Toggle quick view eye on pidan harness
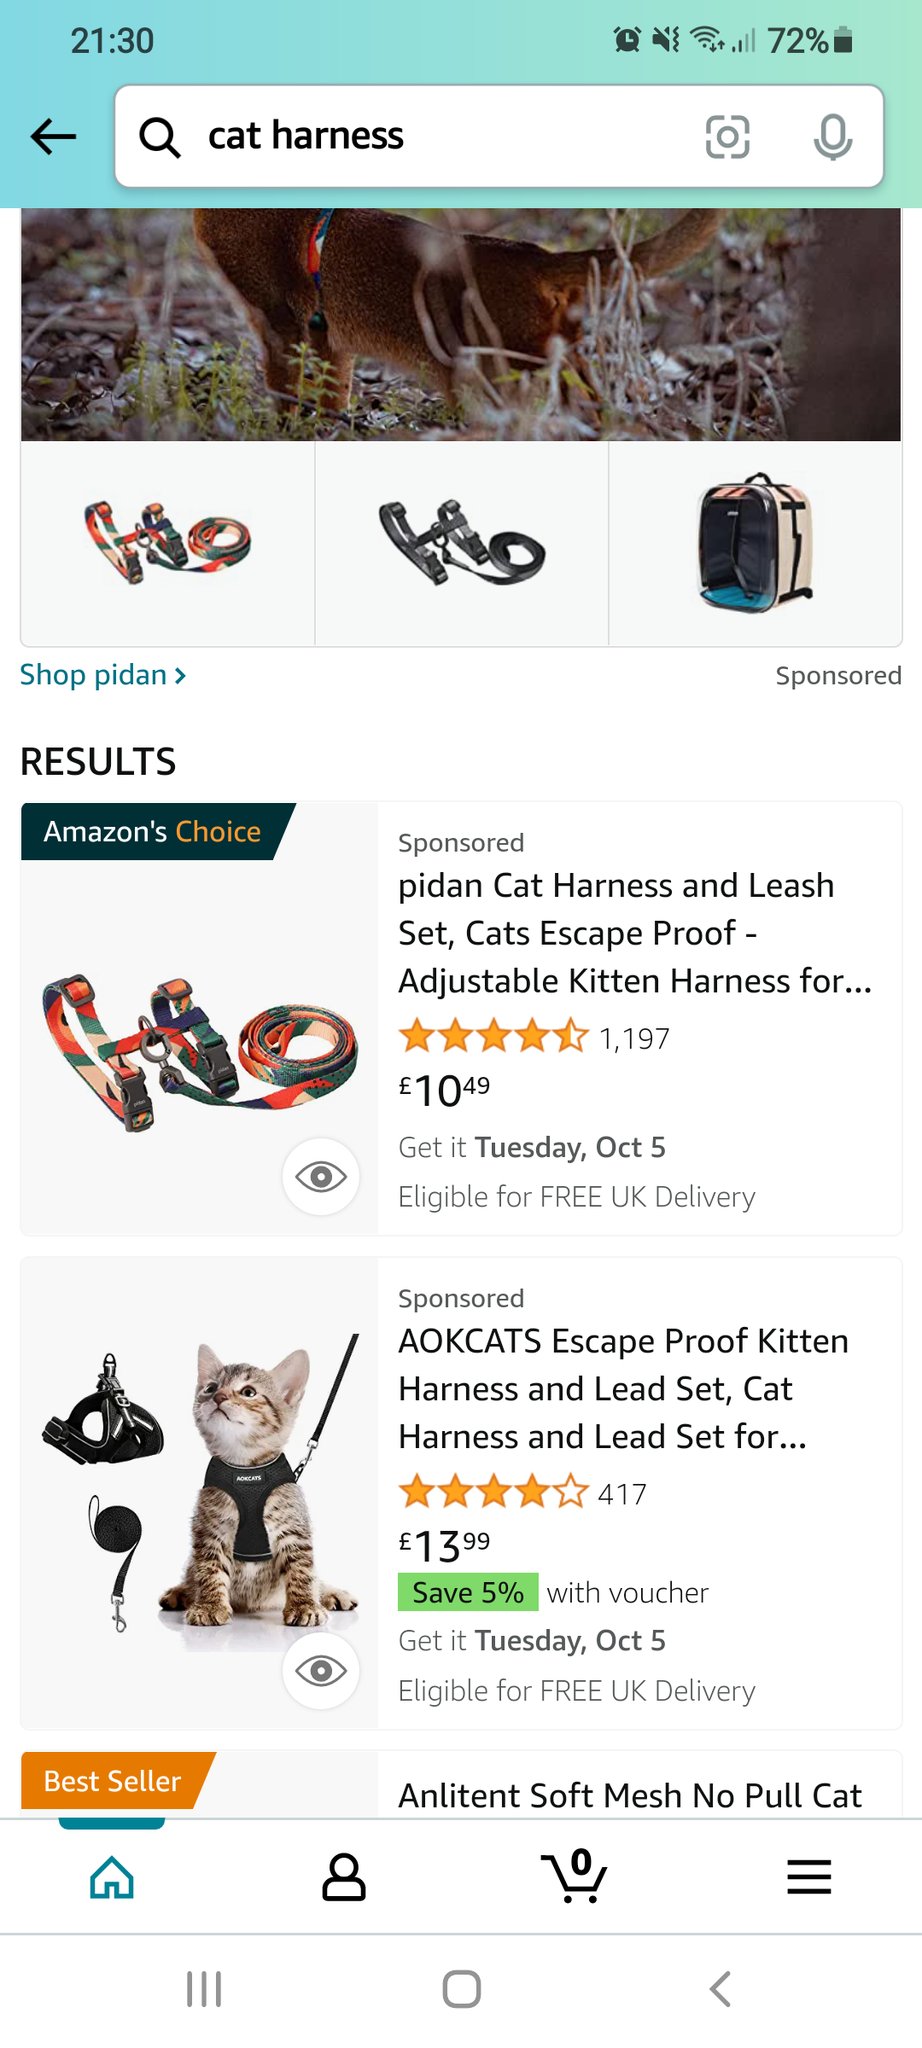 (321, 1177)
